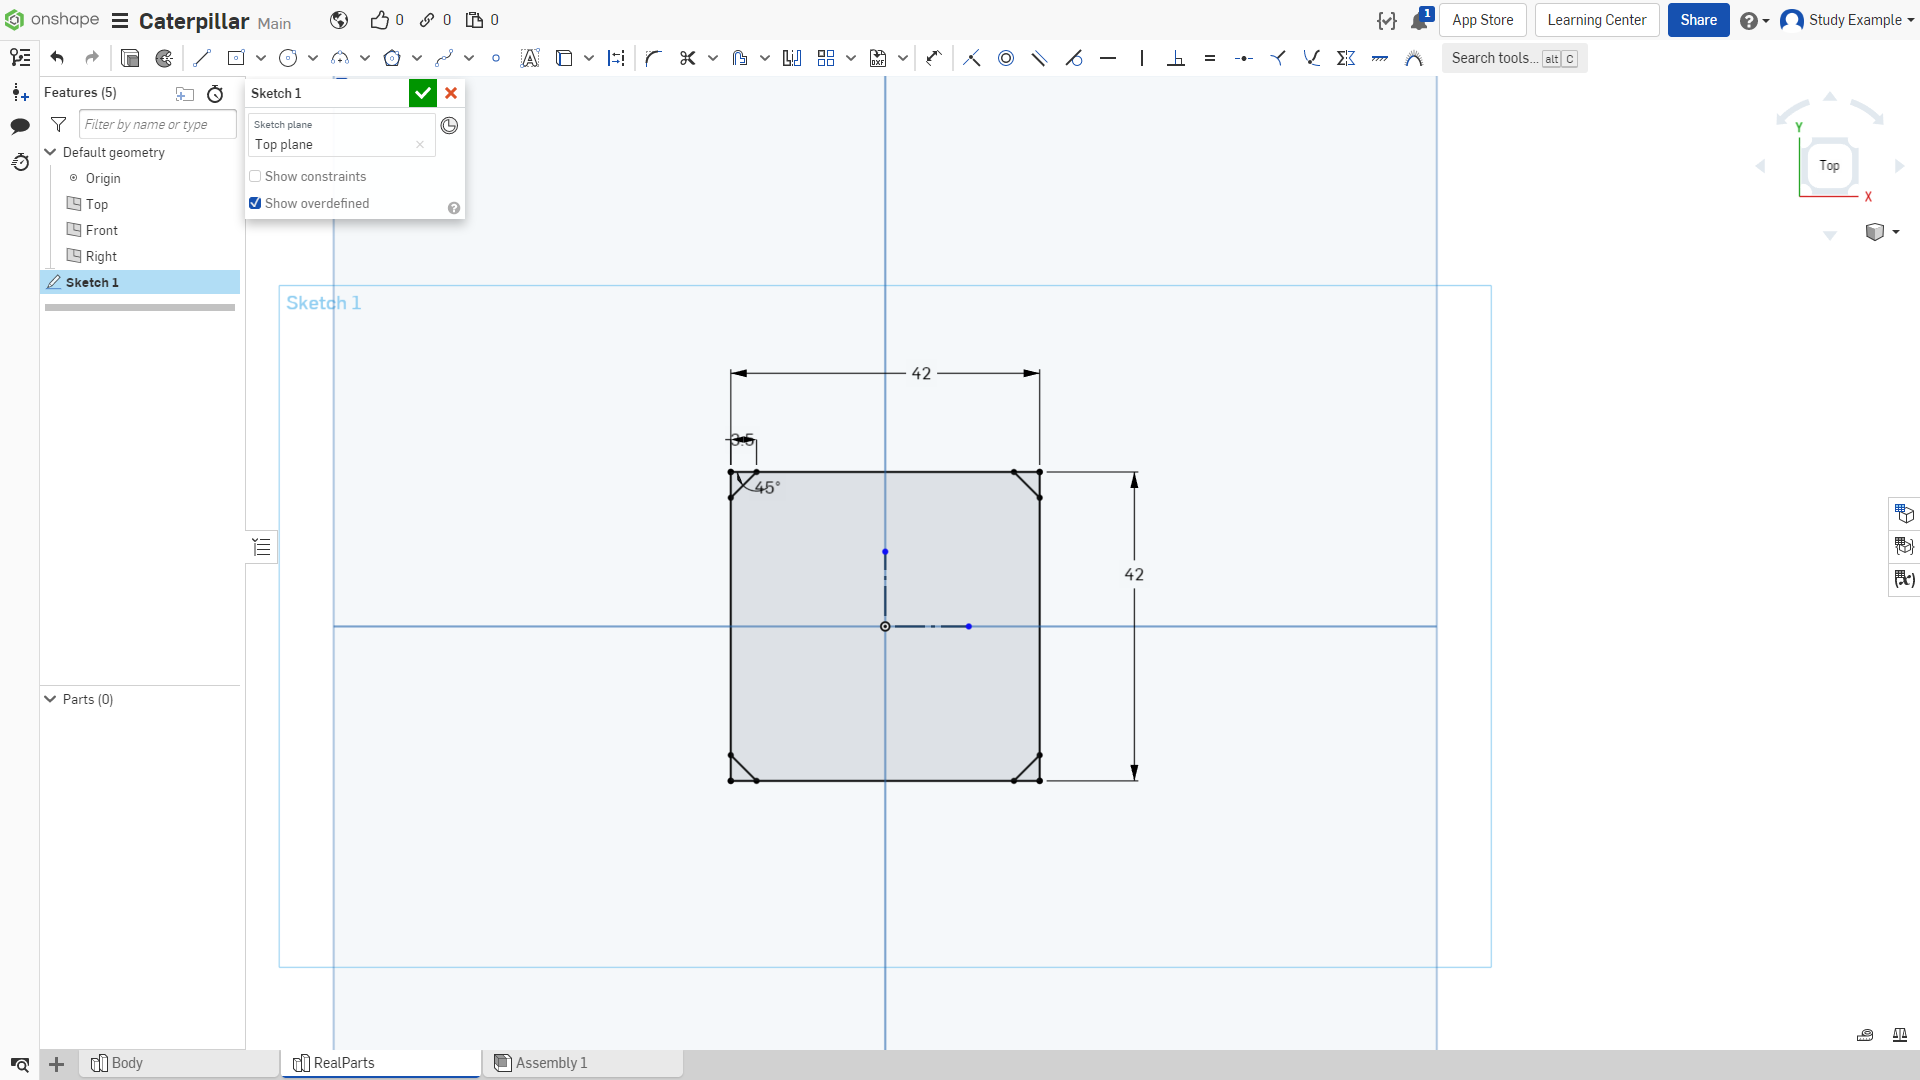This screenshot has width=1920, height=1080.
Task: Select the Point sketch tool
Action: pos(496,58)
